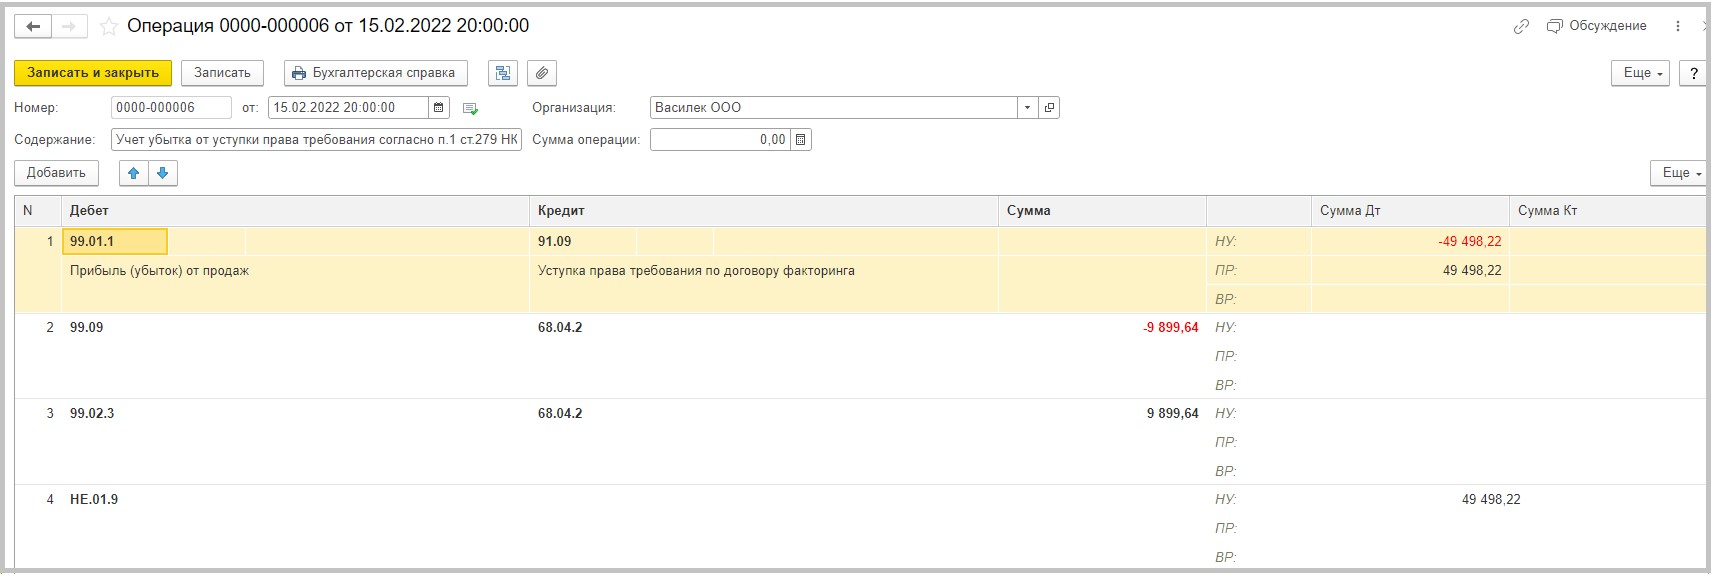This screenshot has height=575, width=1711.
Task: Click Прибыль (убыток) от продаж text
Action: pos(159,271)
